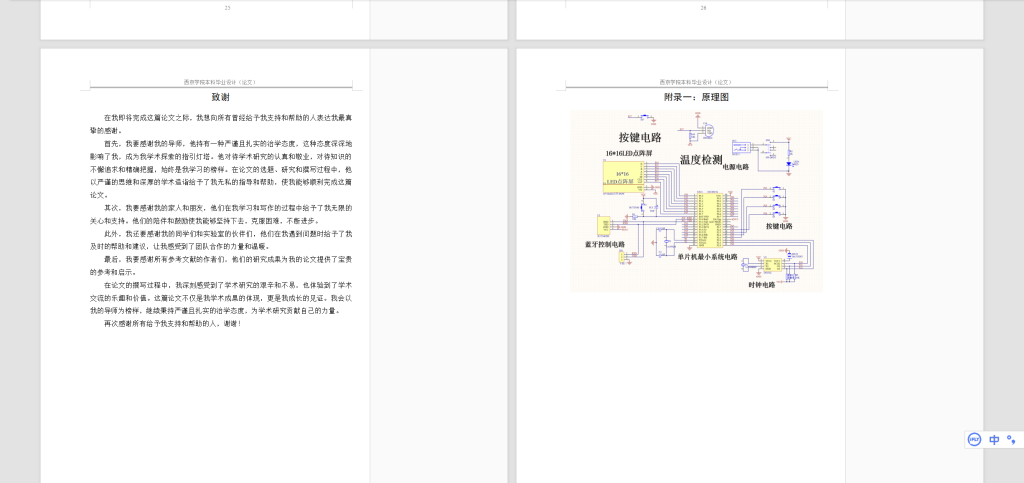Click the closing line starting with 再次感谢
Screen dimensions: 1024x483
pos(172,324)
